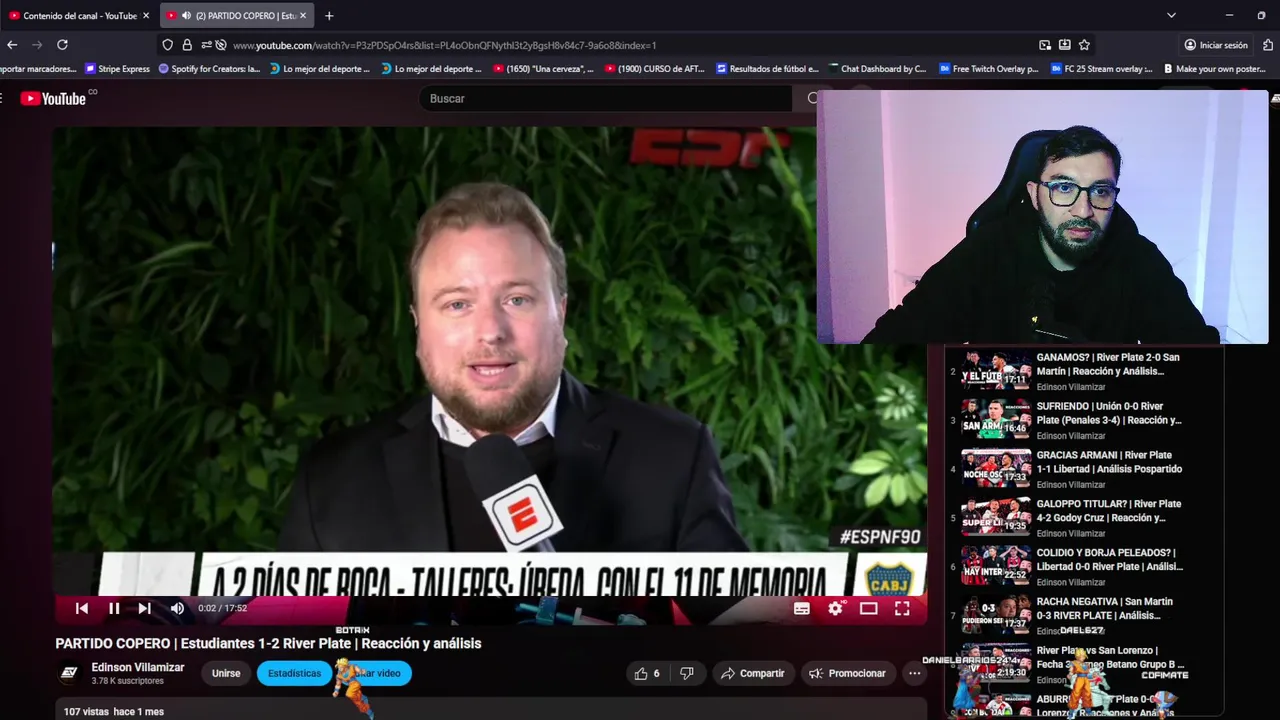1280x720 pixels.
Task: Toggle subtitles on the video player
Action: [802, 608]
